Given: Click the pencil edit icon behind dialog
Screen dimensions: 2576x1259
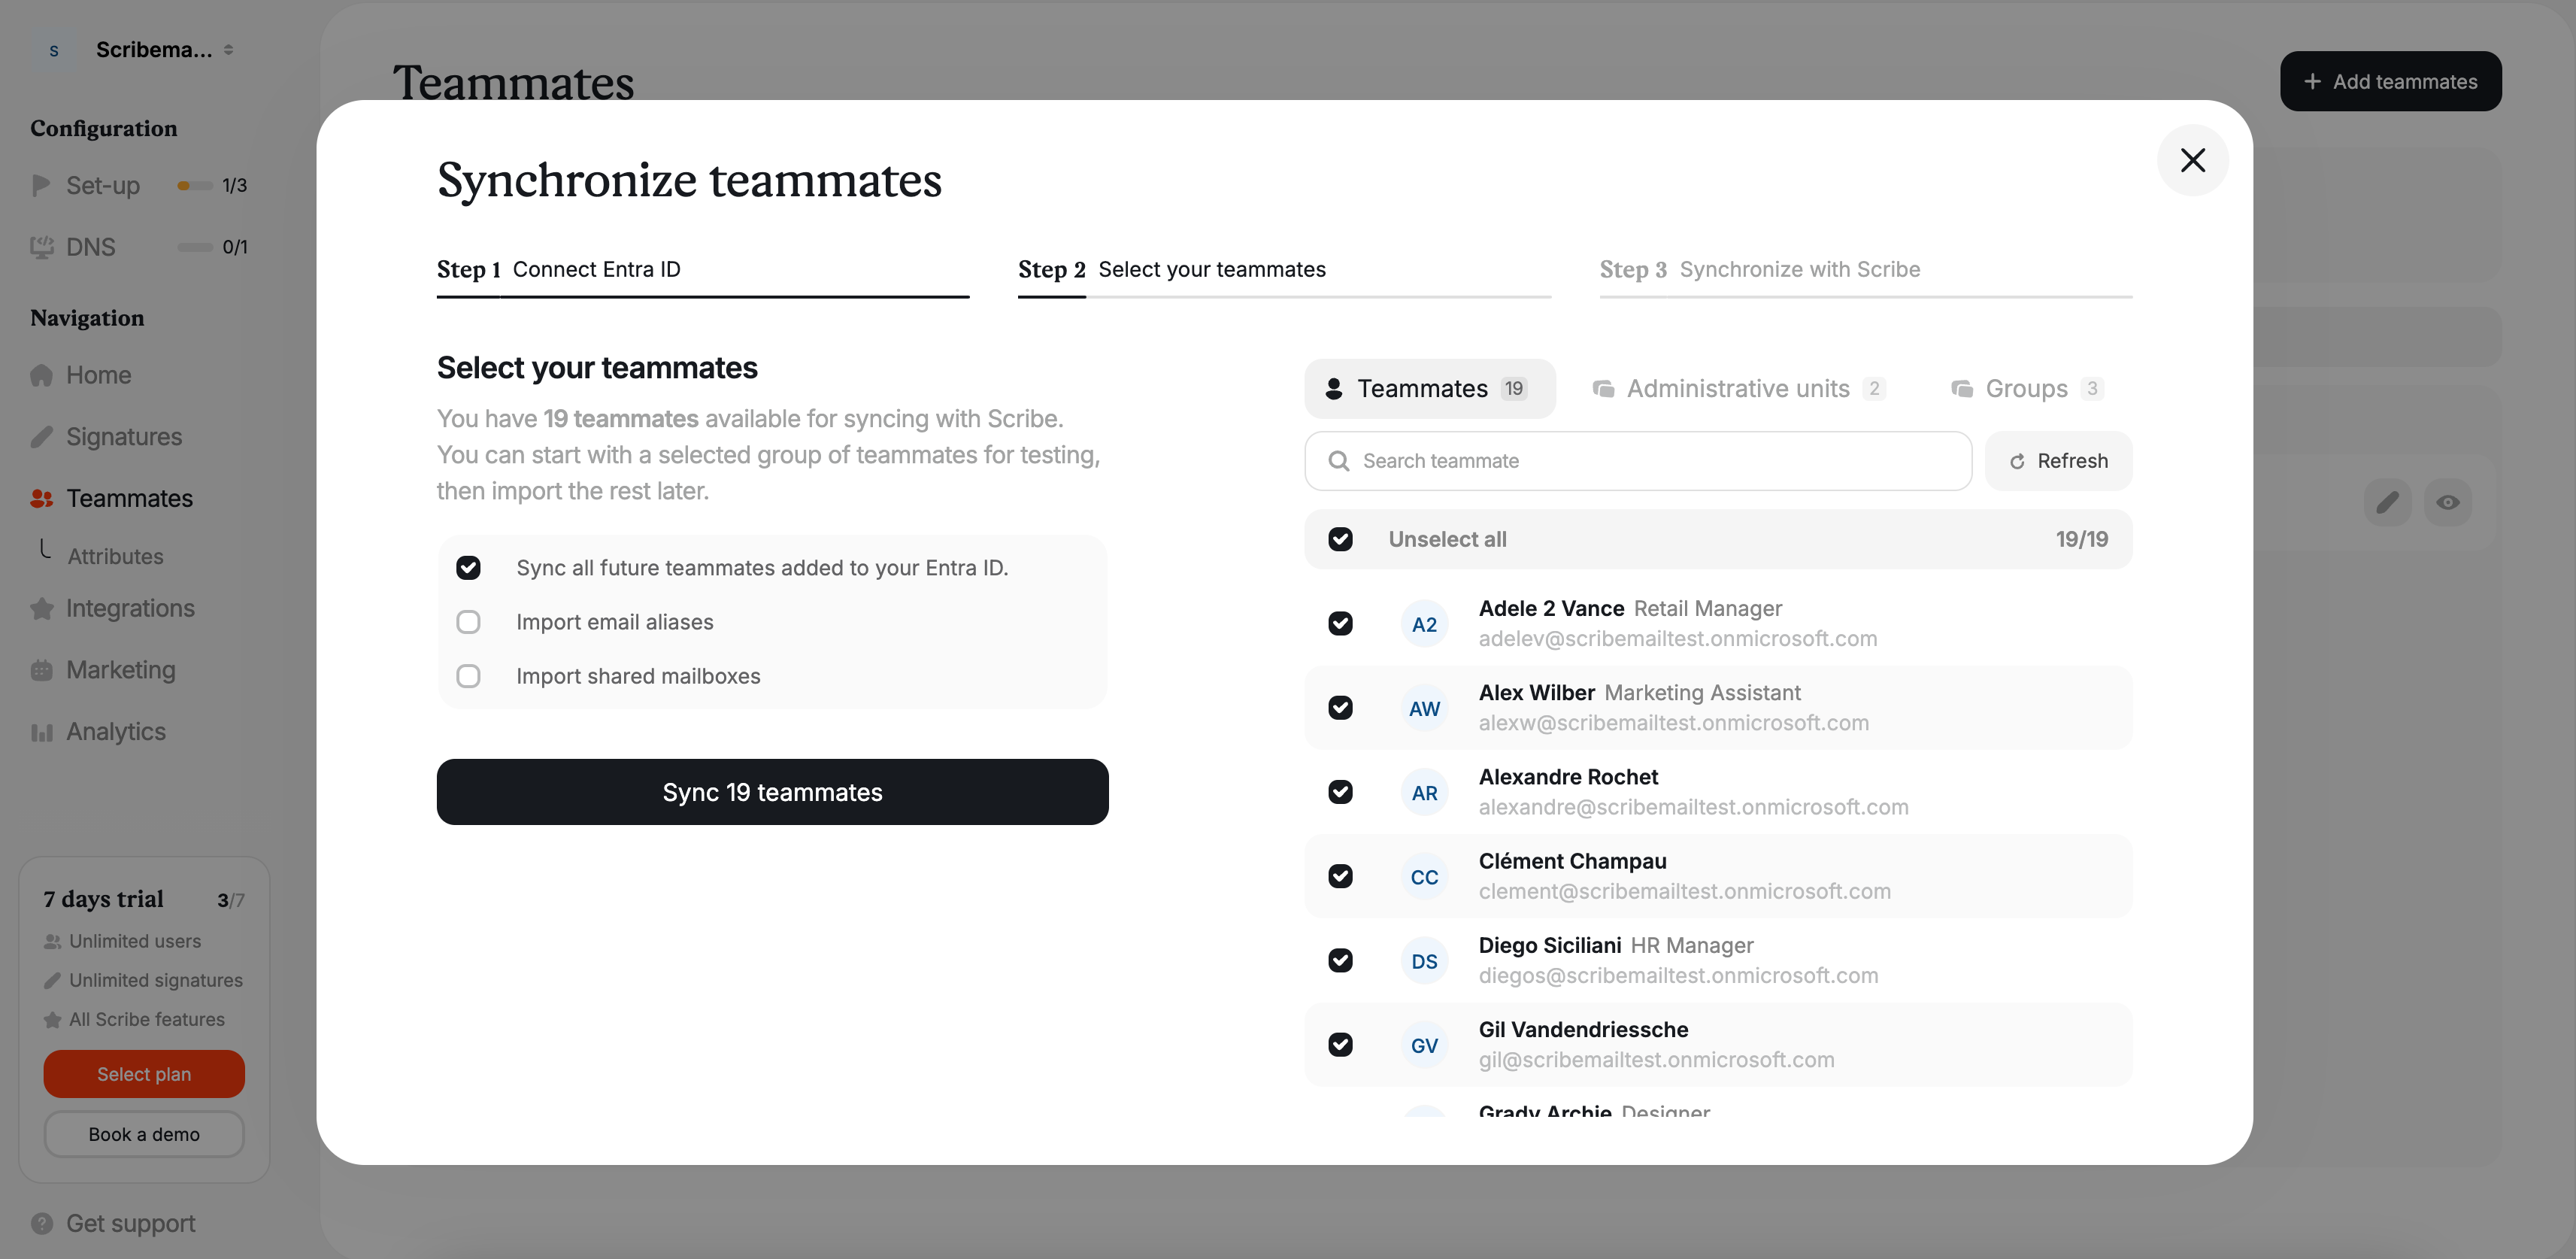Looking at the screenshot, I should pyautogui.click(x=2387, y=502).
